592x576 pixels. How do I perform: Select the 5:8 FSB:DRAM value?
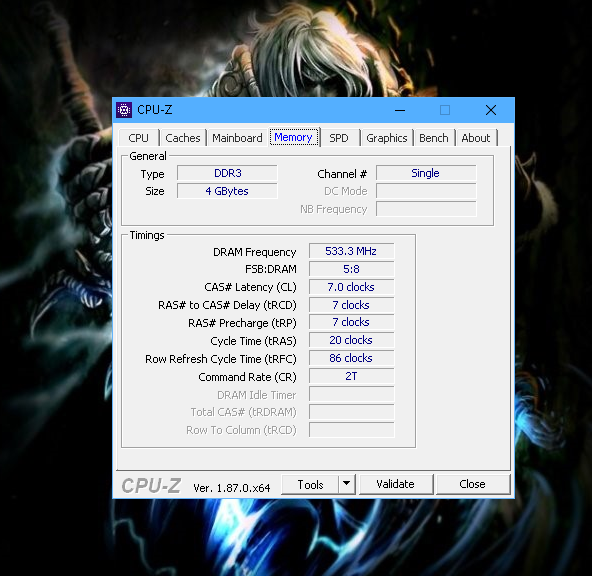(352, 269)
